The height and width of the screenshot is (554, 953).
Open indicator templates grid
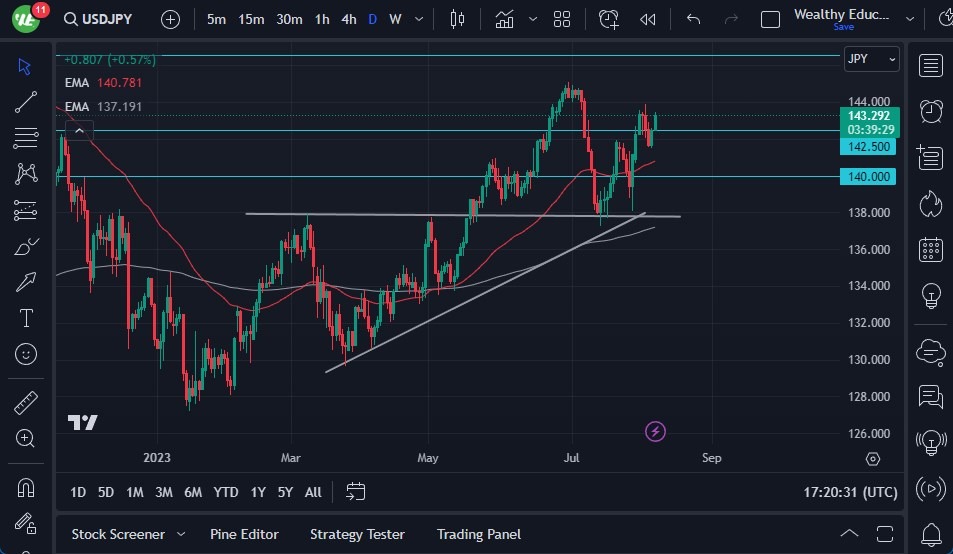pyautogui.click(x=562, y=19)
